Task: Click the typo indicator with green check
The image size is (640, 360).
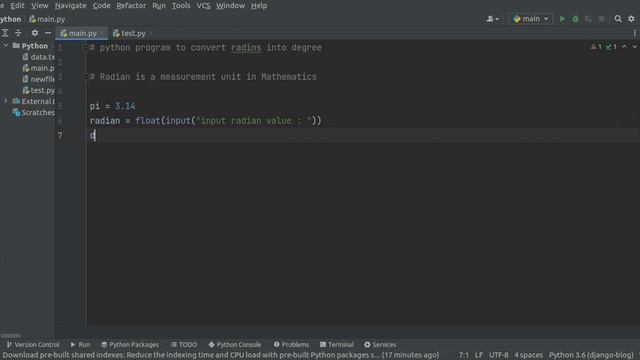Action: (611, 47)
